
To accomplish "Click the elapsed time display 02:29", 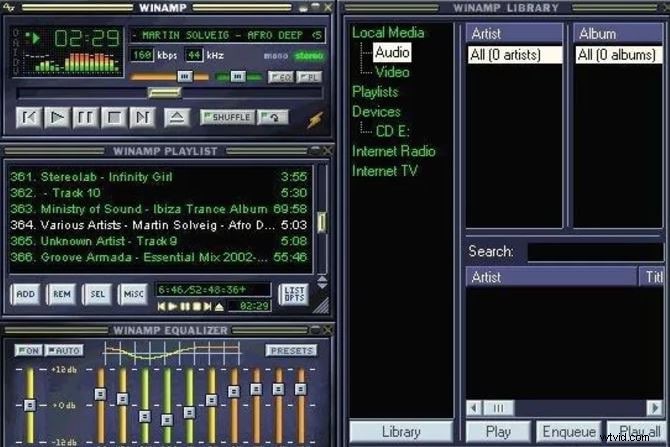I will 87,39.
